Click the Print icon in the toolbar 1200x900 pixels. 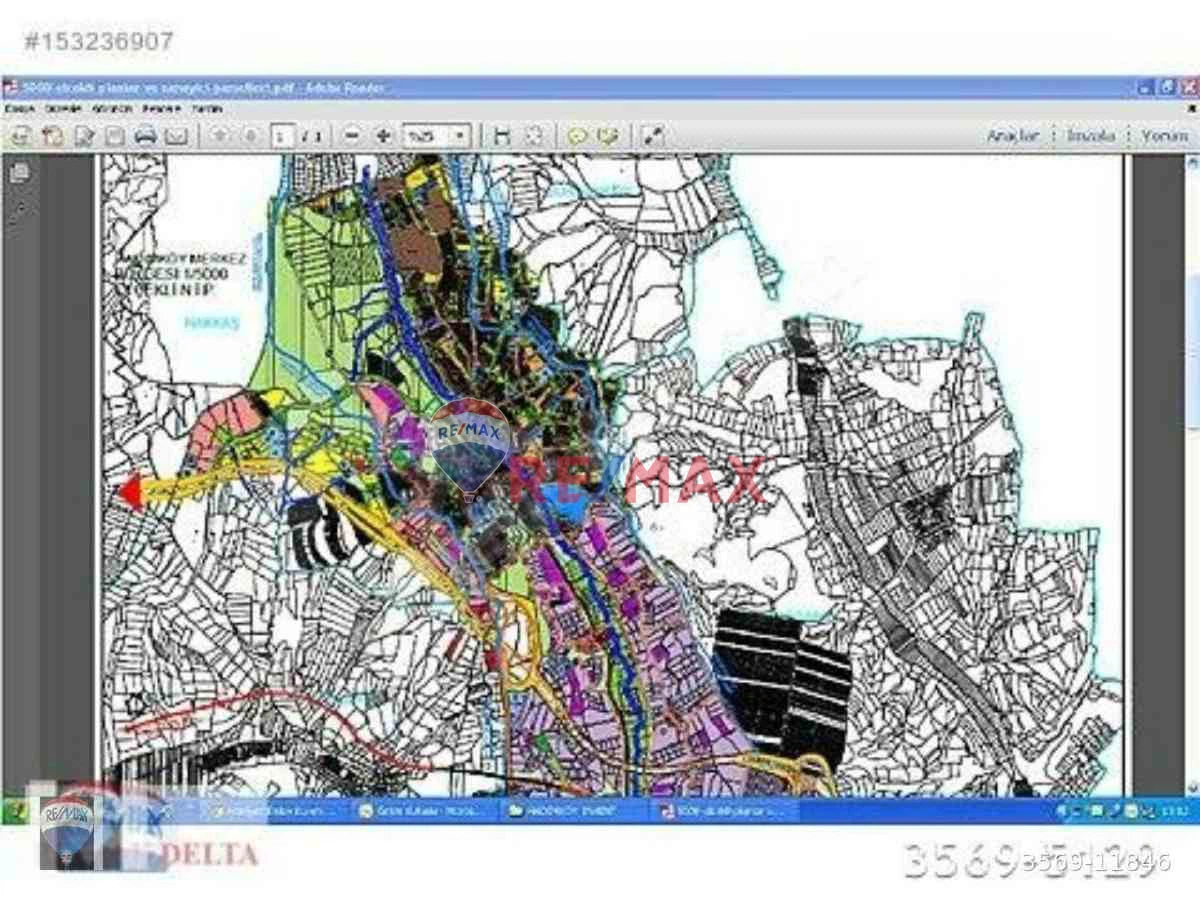coord(145,136)
